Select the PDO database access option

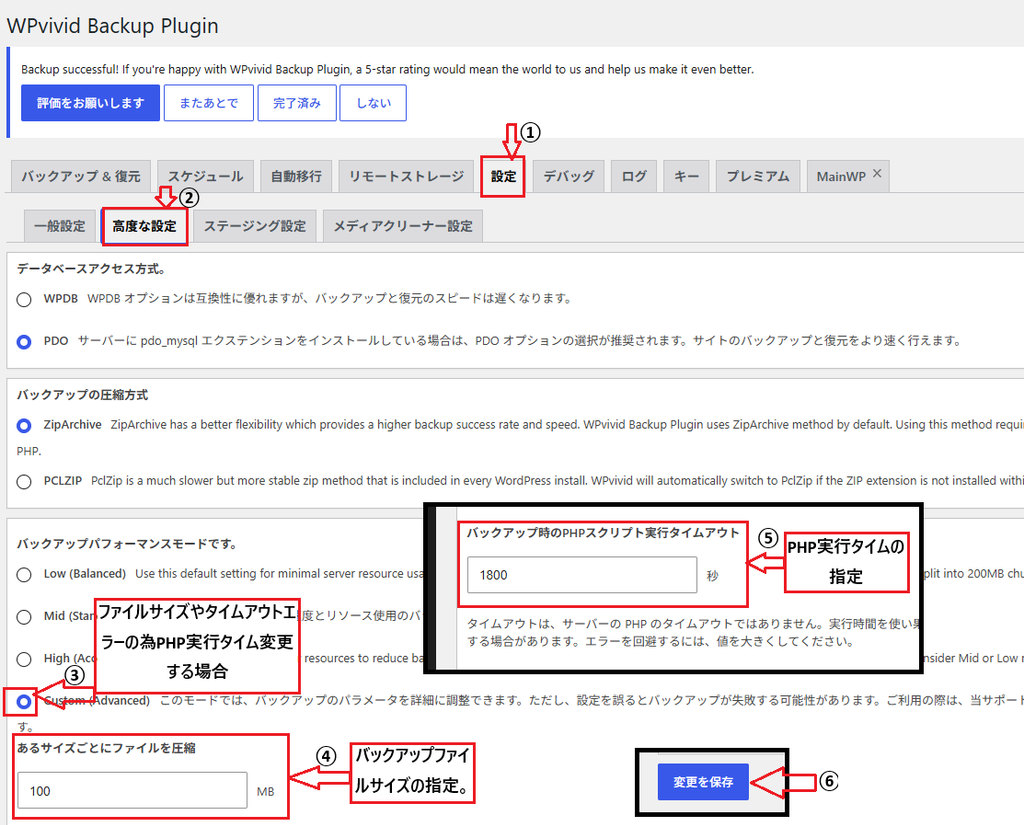pyautogui.click(x=24, y=342)
